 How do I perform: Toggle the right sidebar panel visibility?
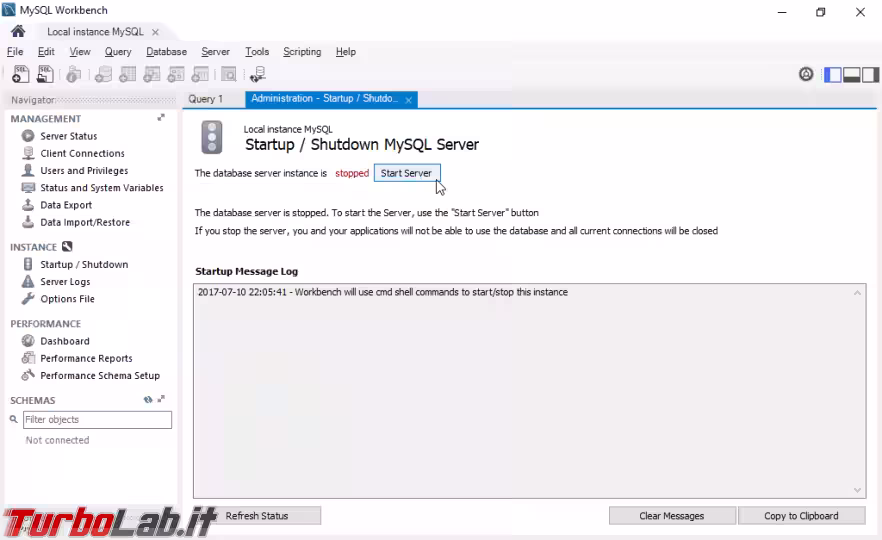[870, 74]
